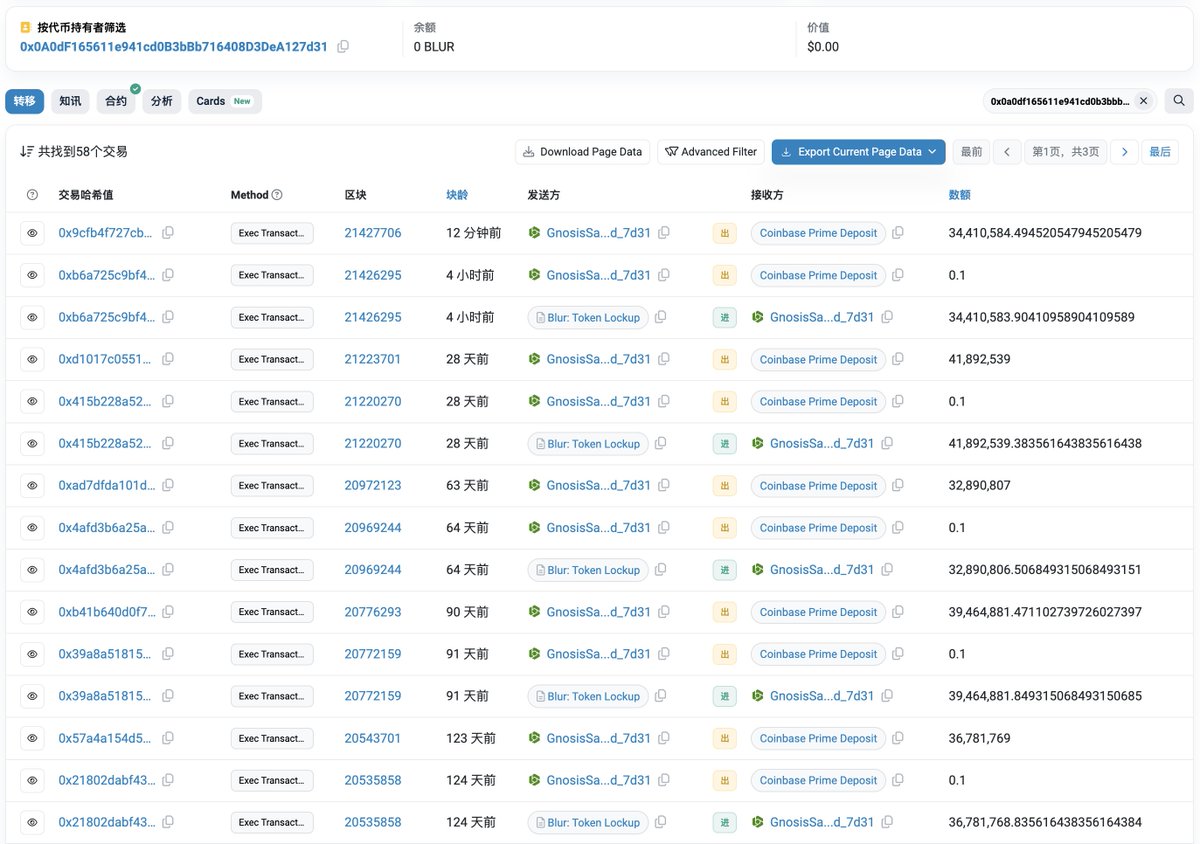The height and width of the screenshot is (844, 1200).
Task: Copy Coinbase Prime Deposit address in block 21427706 row
Action: click(x=898, y=233)
